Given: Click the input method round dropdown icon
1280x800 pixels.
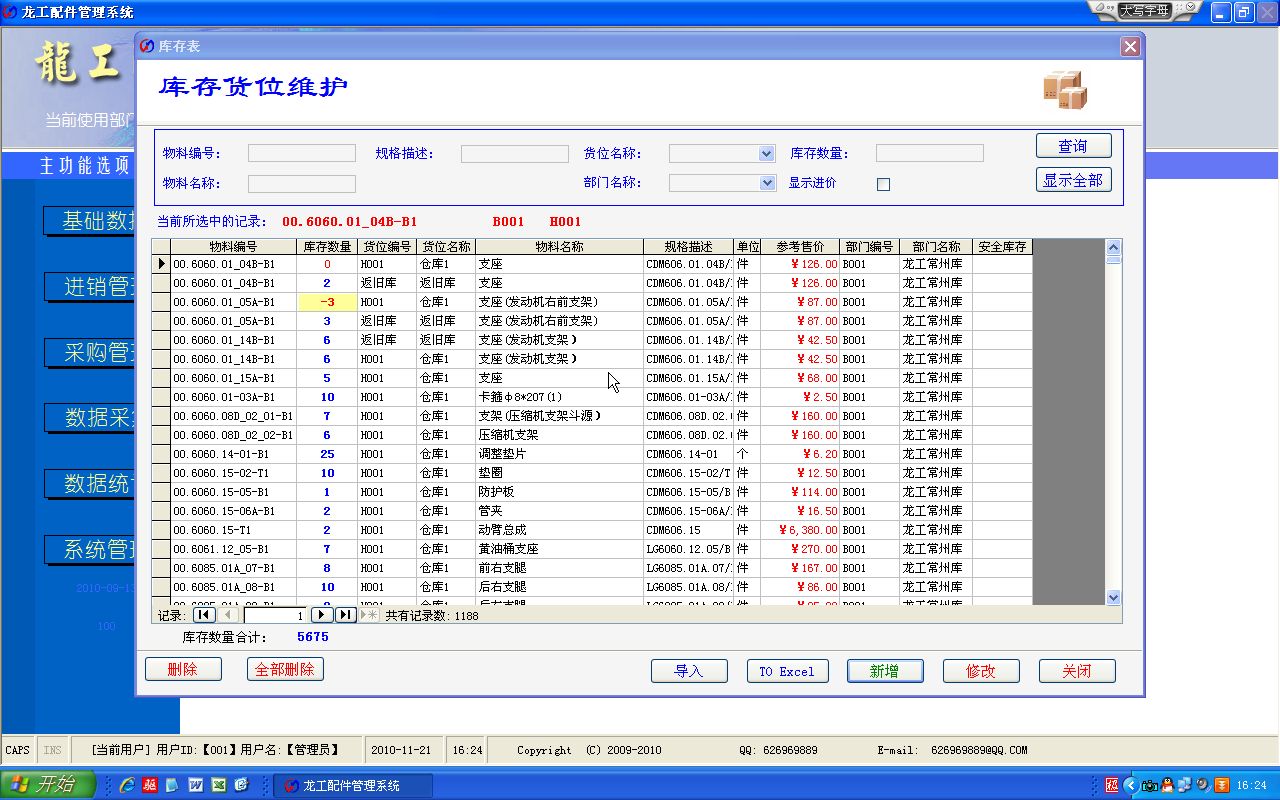Looking at the screenshot, I should click(1190, 8).
